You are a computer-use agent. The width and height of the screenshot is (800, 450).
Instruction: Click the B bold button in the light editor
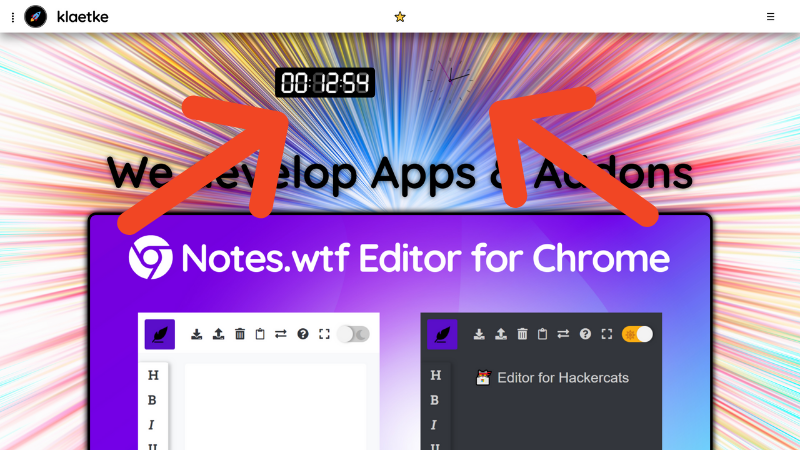click(152, 400)
